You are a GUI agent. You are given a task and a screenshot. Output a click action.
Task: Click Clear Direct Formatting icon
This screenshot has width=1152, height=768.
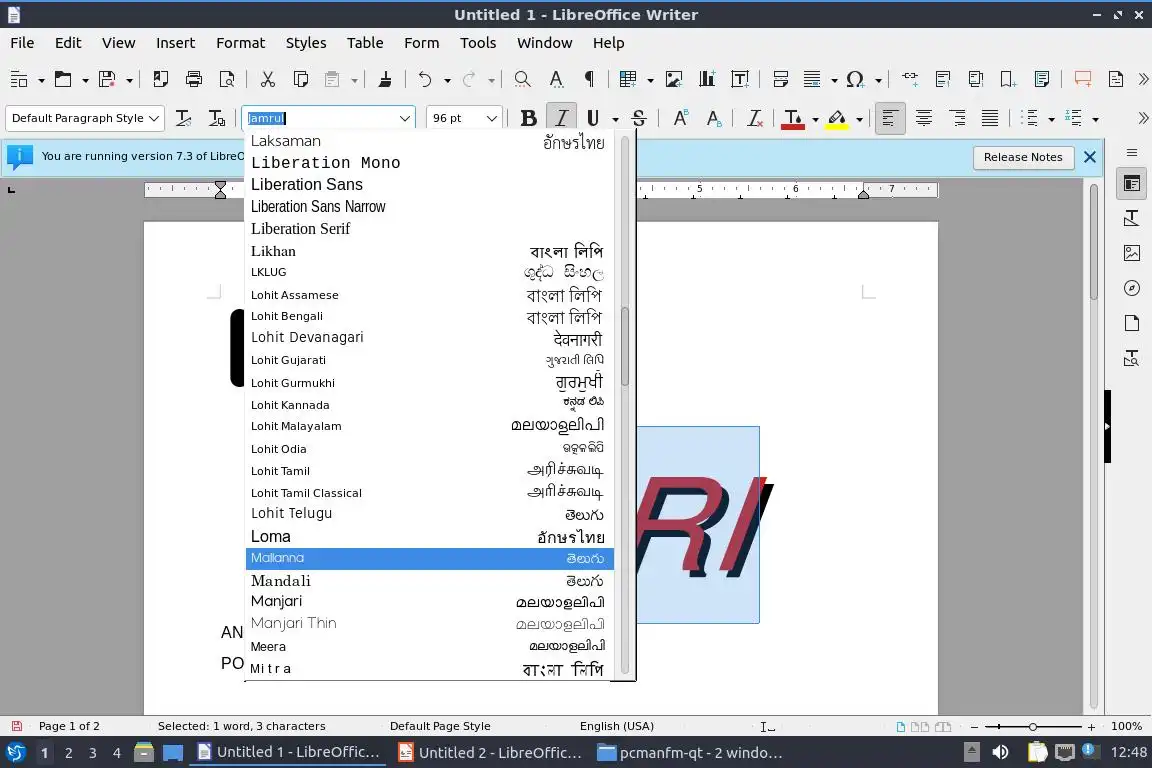755,118
